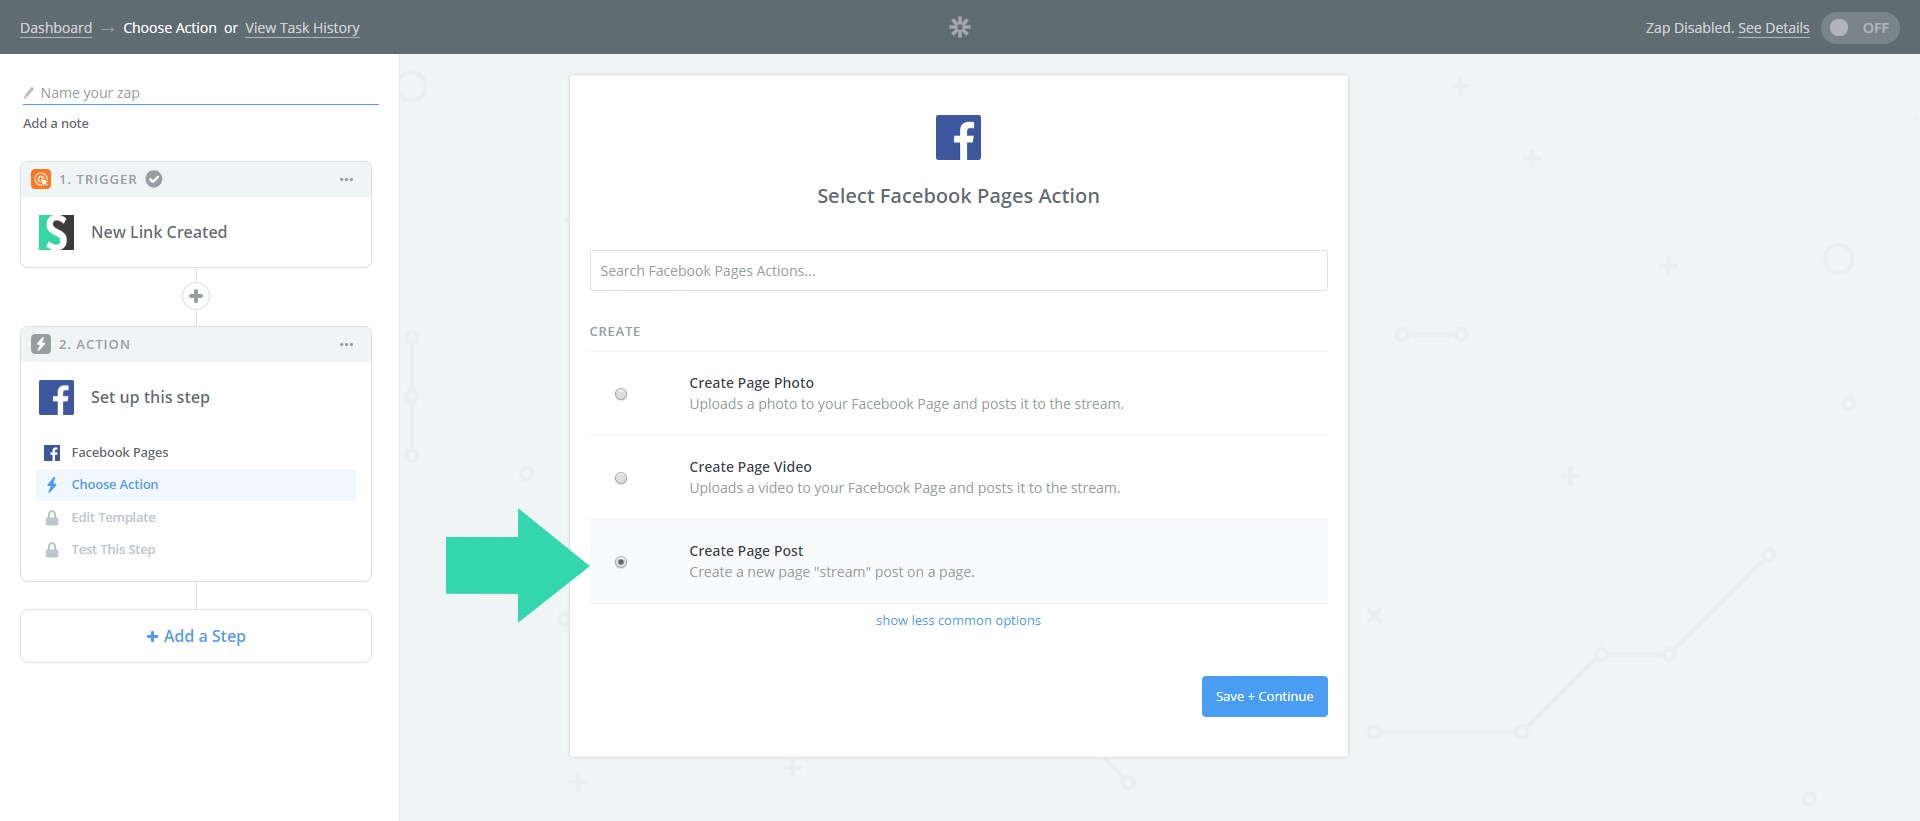Click the Add a Step button

[196, 636]
